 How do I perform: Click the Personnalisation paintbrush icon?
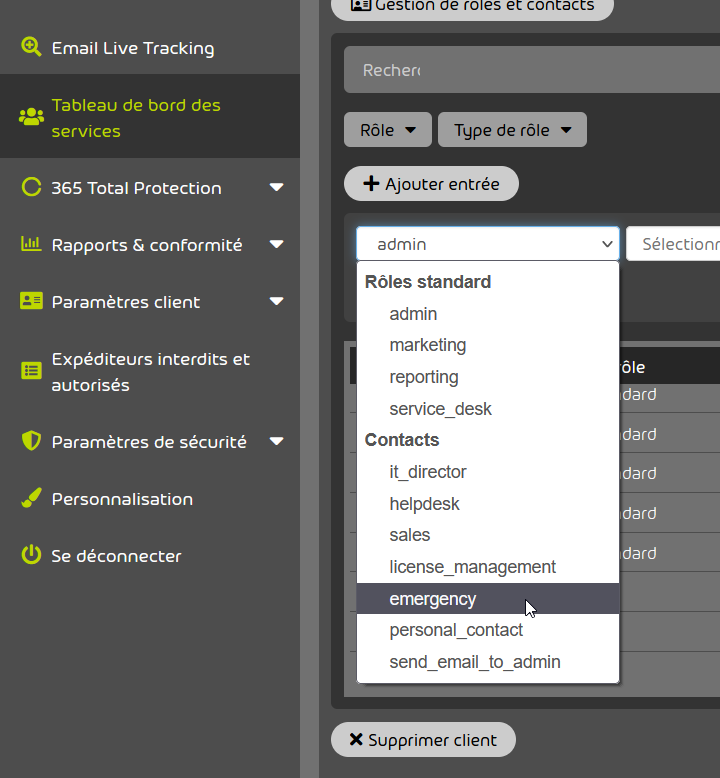(x=31, y=498)
